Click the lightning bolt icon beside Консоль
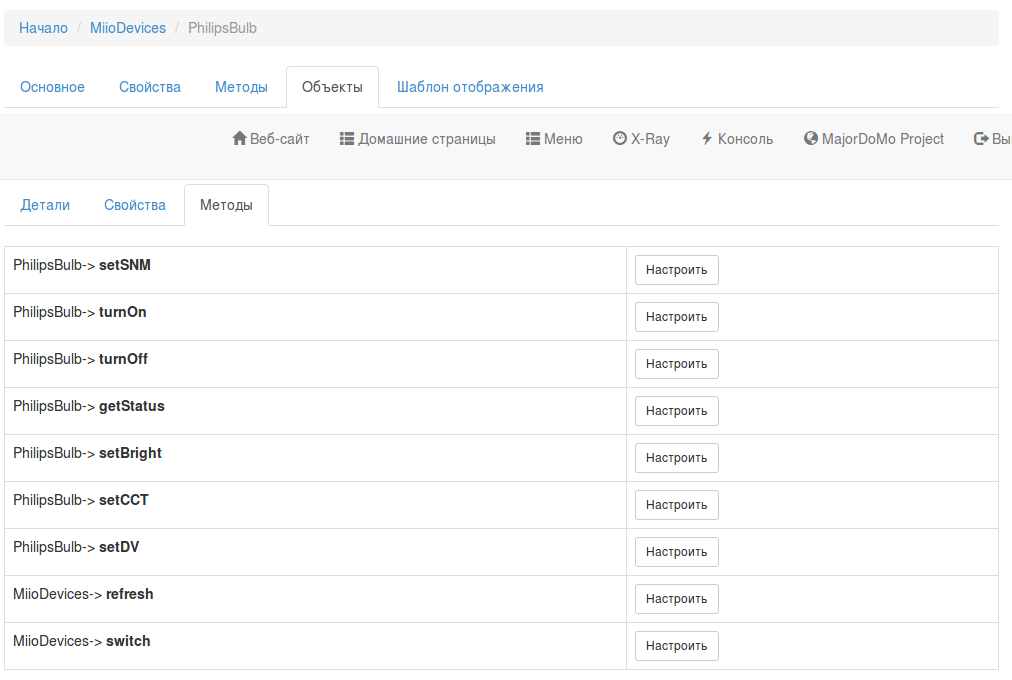The image size is (1012, 680). pyautogui.click(x=707, y=138)
